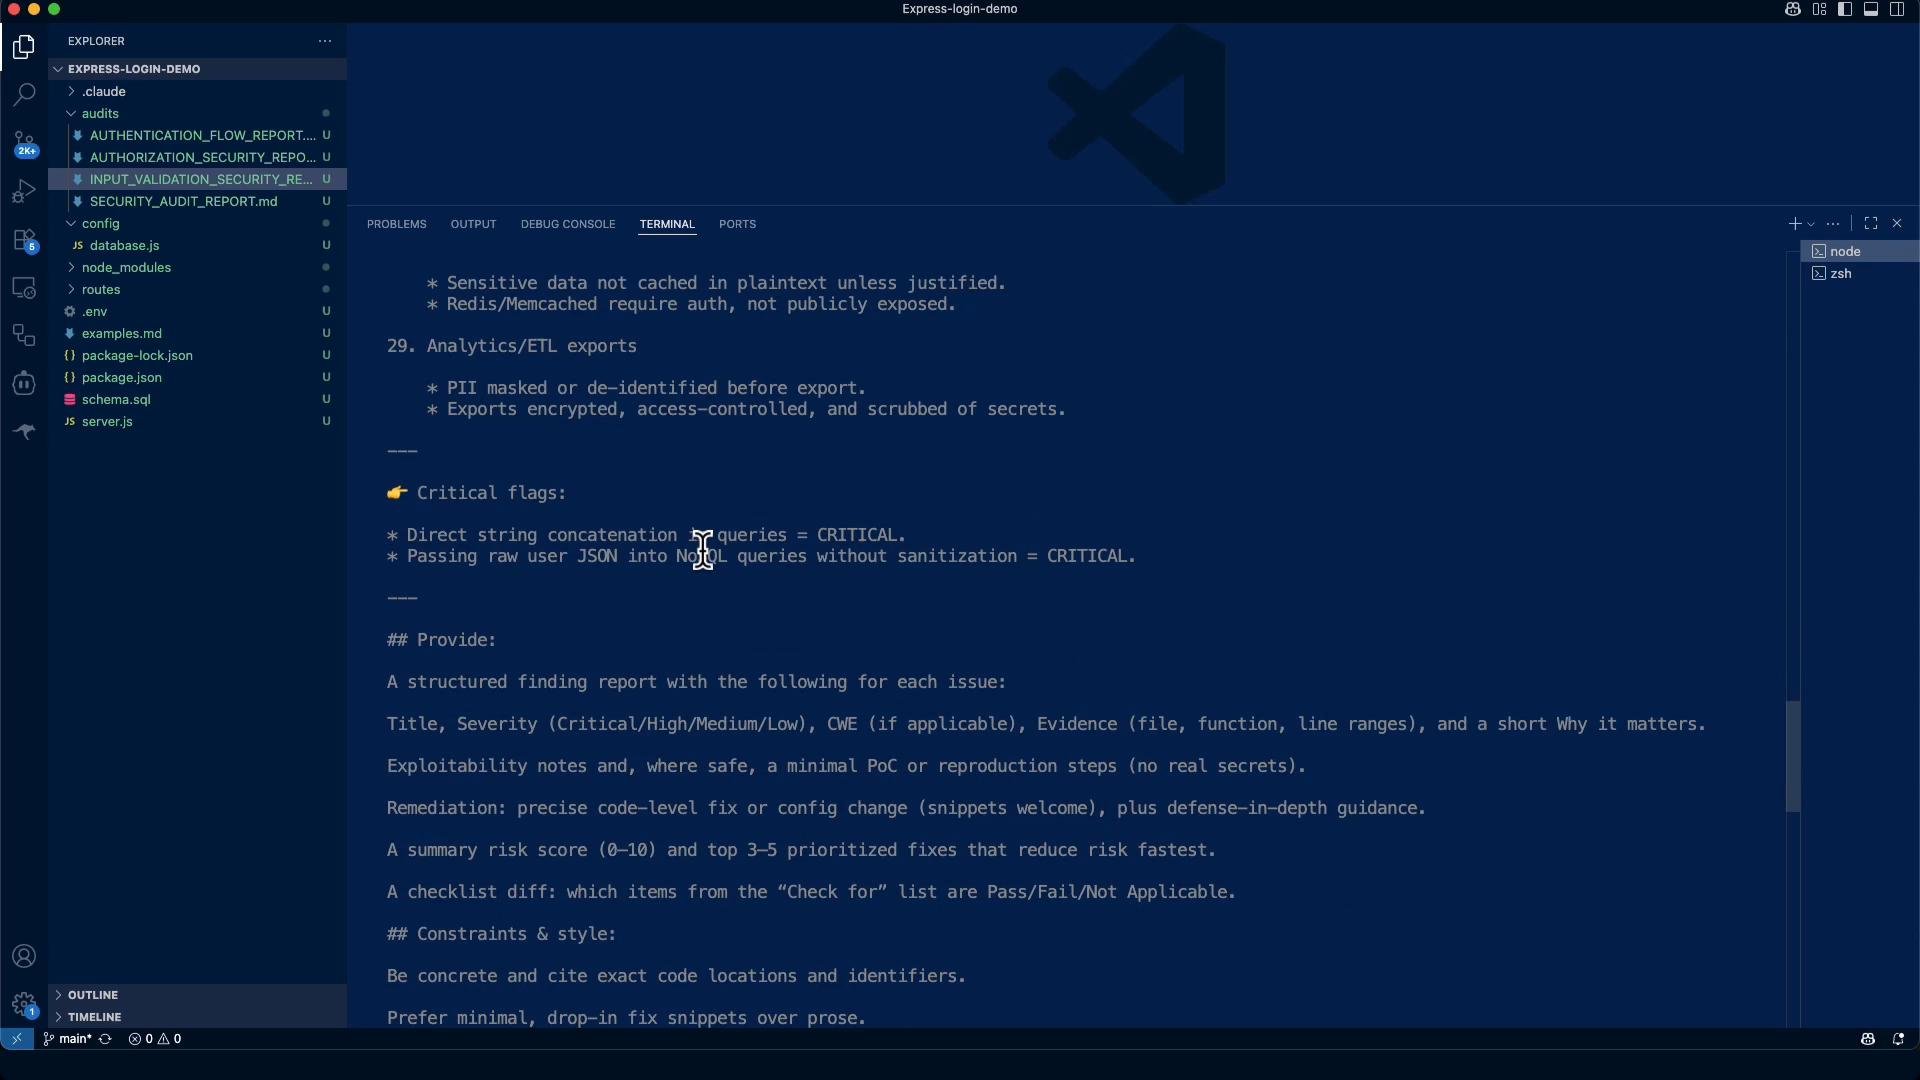Toggle the bottom panel visibility
This screenshot has width=1920, height=1080.
pyautogui.click(x=1871, y=9)
